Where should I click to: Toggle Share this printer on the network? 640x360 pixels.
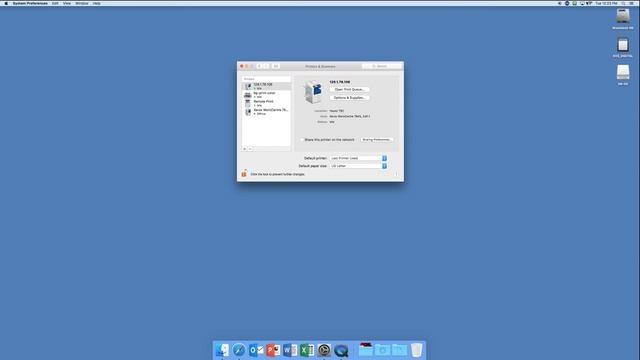click(302, 140)
